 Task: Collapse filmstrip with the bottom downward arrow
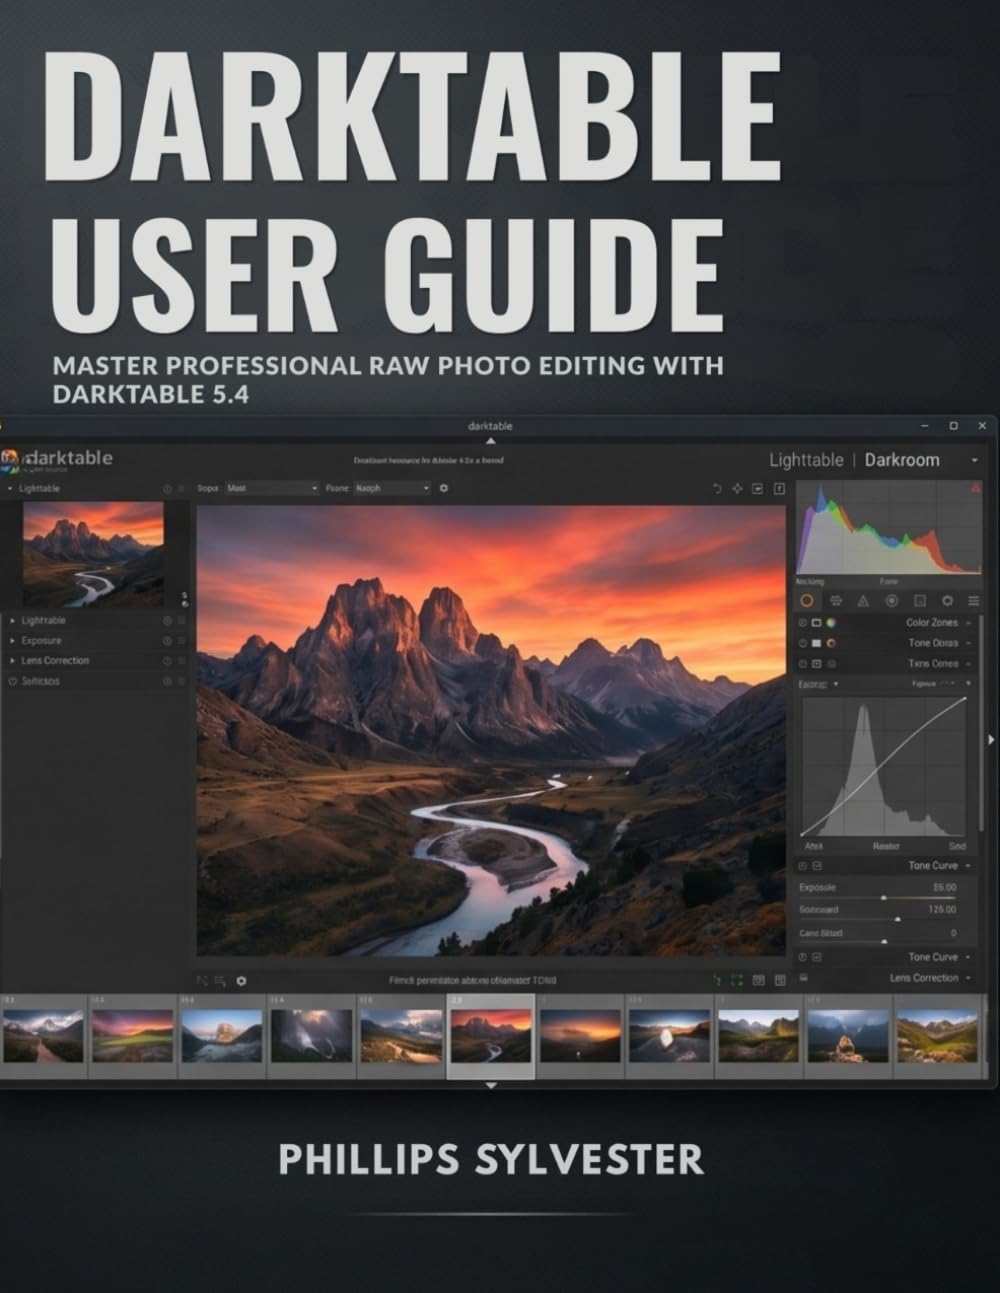(490, 1085)
